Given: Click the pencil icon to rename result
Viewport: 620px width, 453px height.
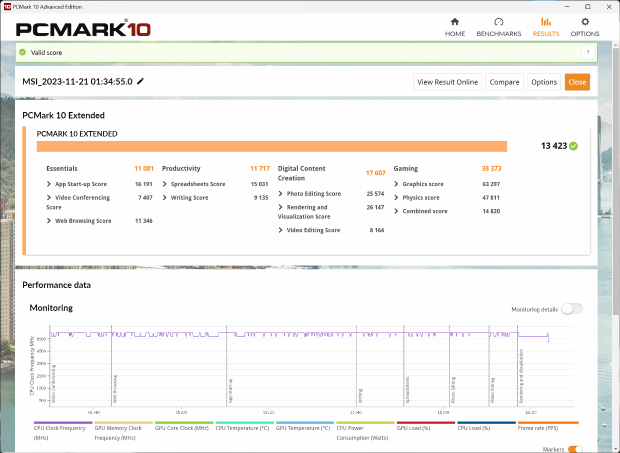Looking at the screenshot, I should (x=140, y=81).
